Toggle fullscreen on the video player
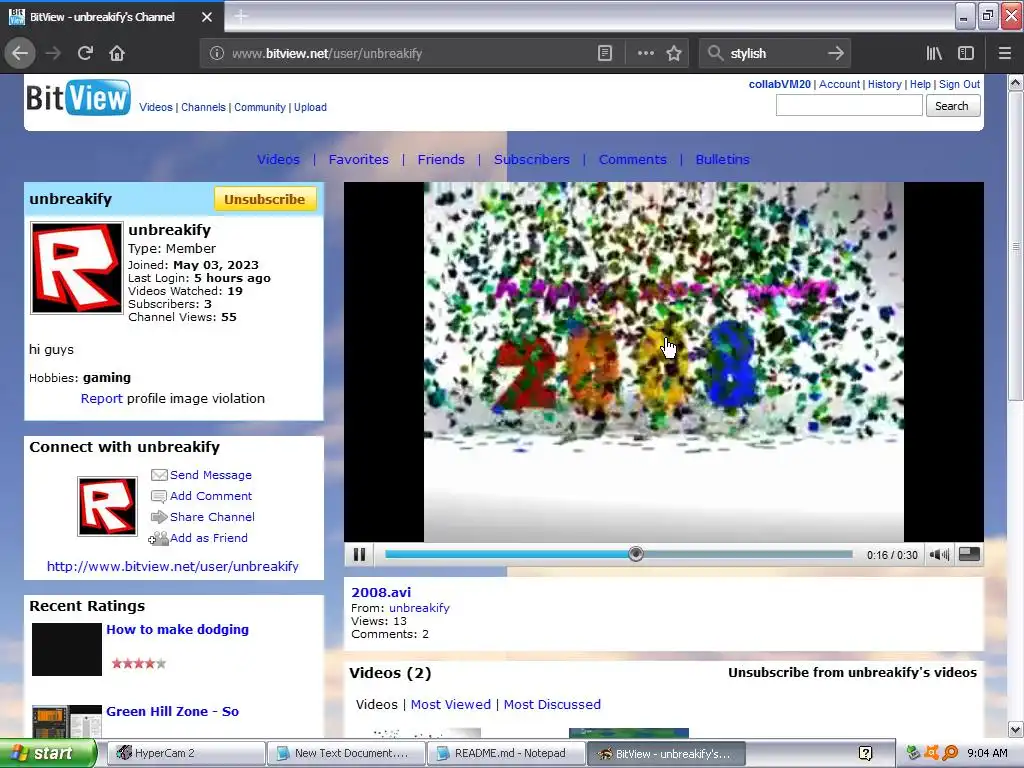1024x768 pixels. (969, 554)
